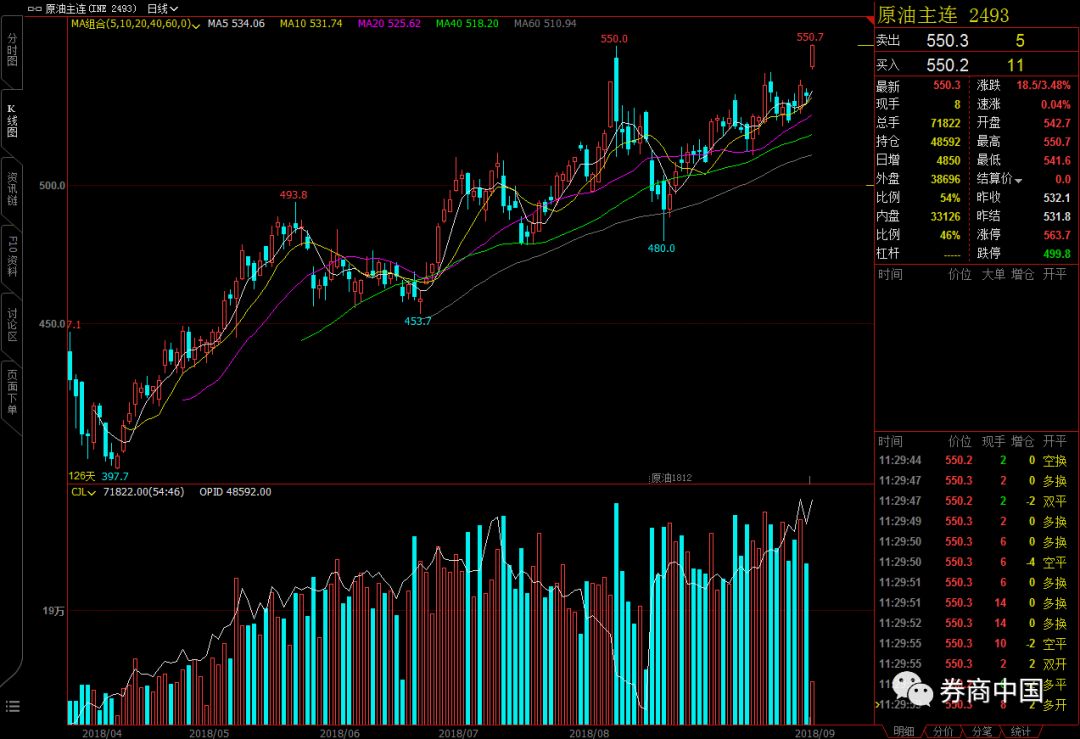
Task: Switch to the 分时图 side tab
Action: pyautogui.click(x=12, y=49)
